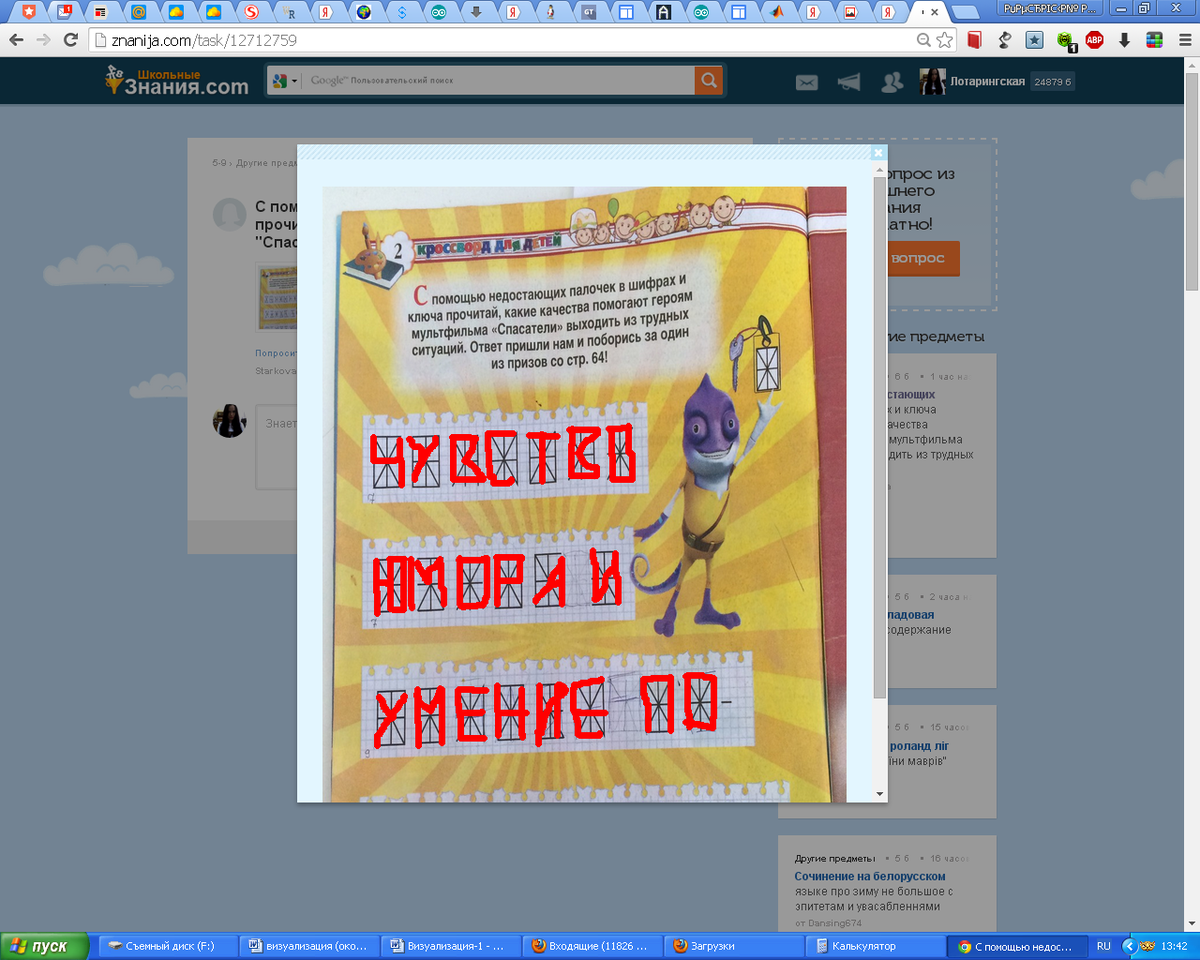Click the black download arrow extension
Viewport: 1200px width, 960px height.
[x=1125, y=41]
